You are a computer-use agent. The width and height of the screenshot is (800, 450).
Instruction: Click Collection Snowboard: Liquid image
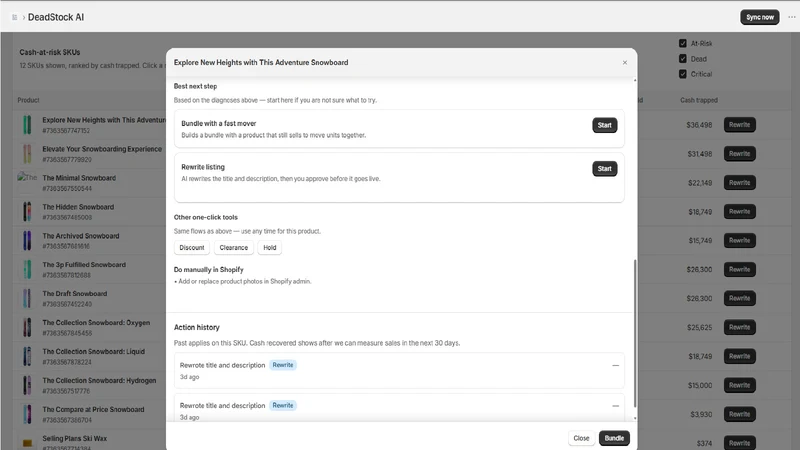[27, 356]
